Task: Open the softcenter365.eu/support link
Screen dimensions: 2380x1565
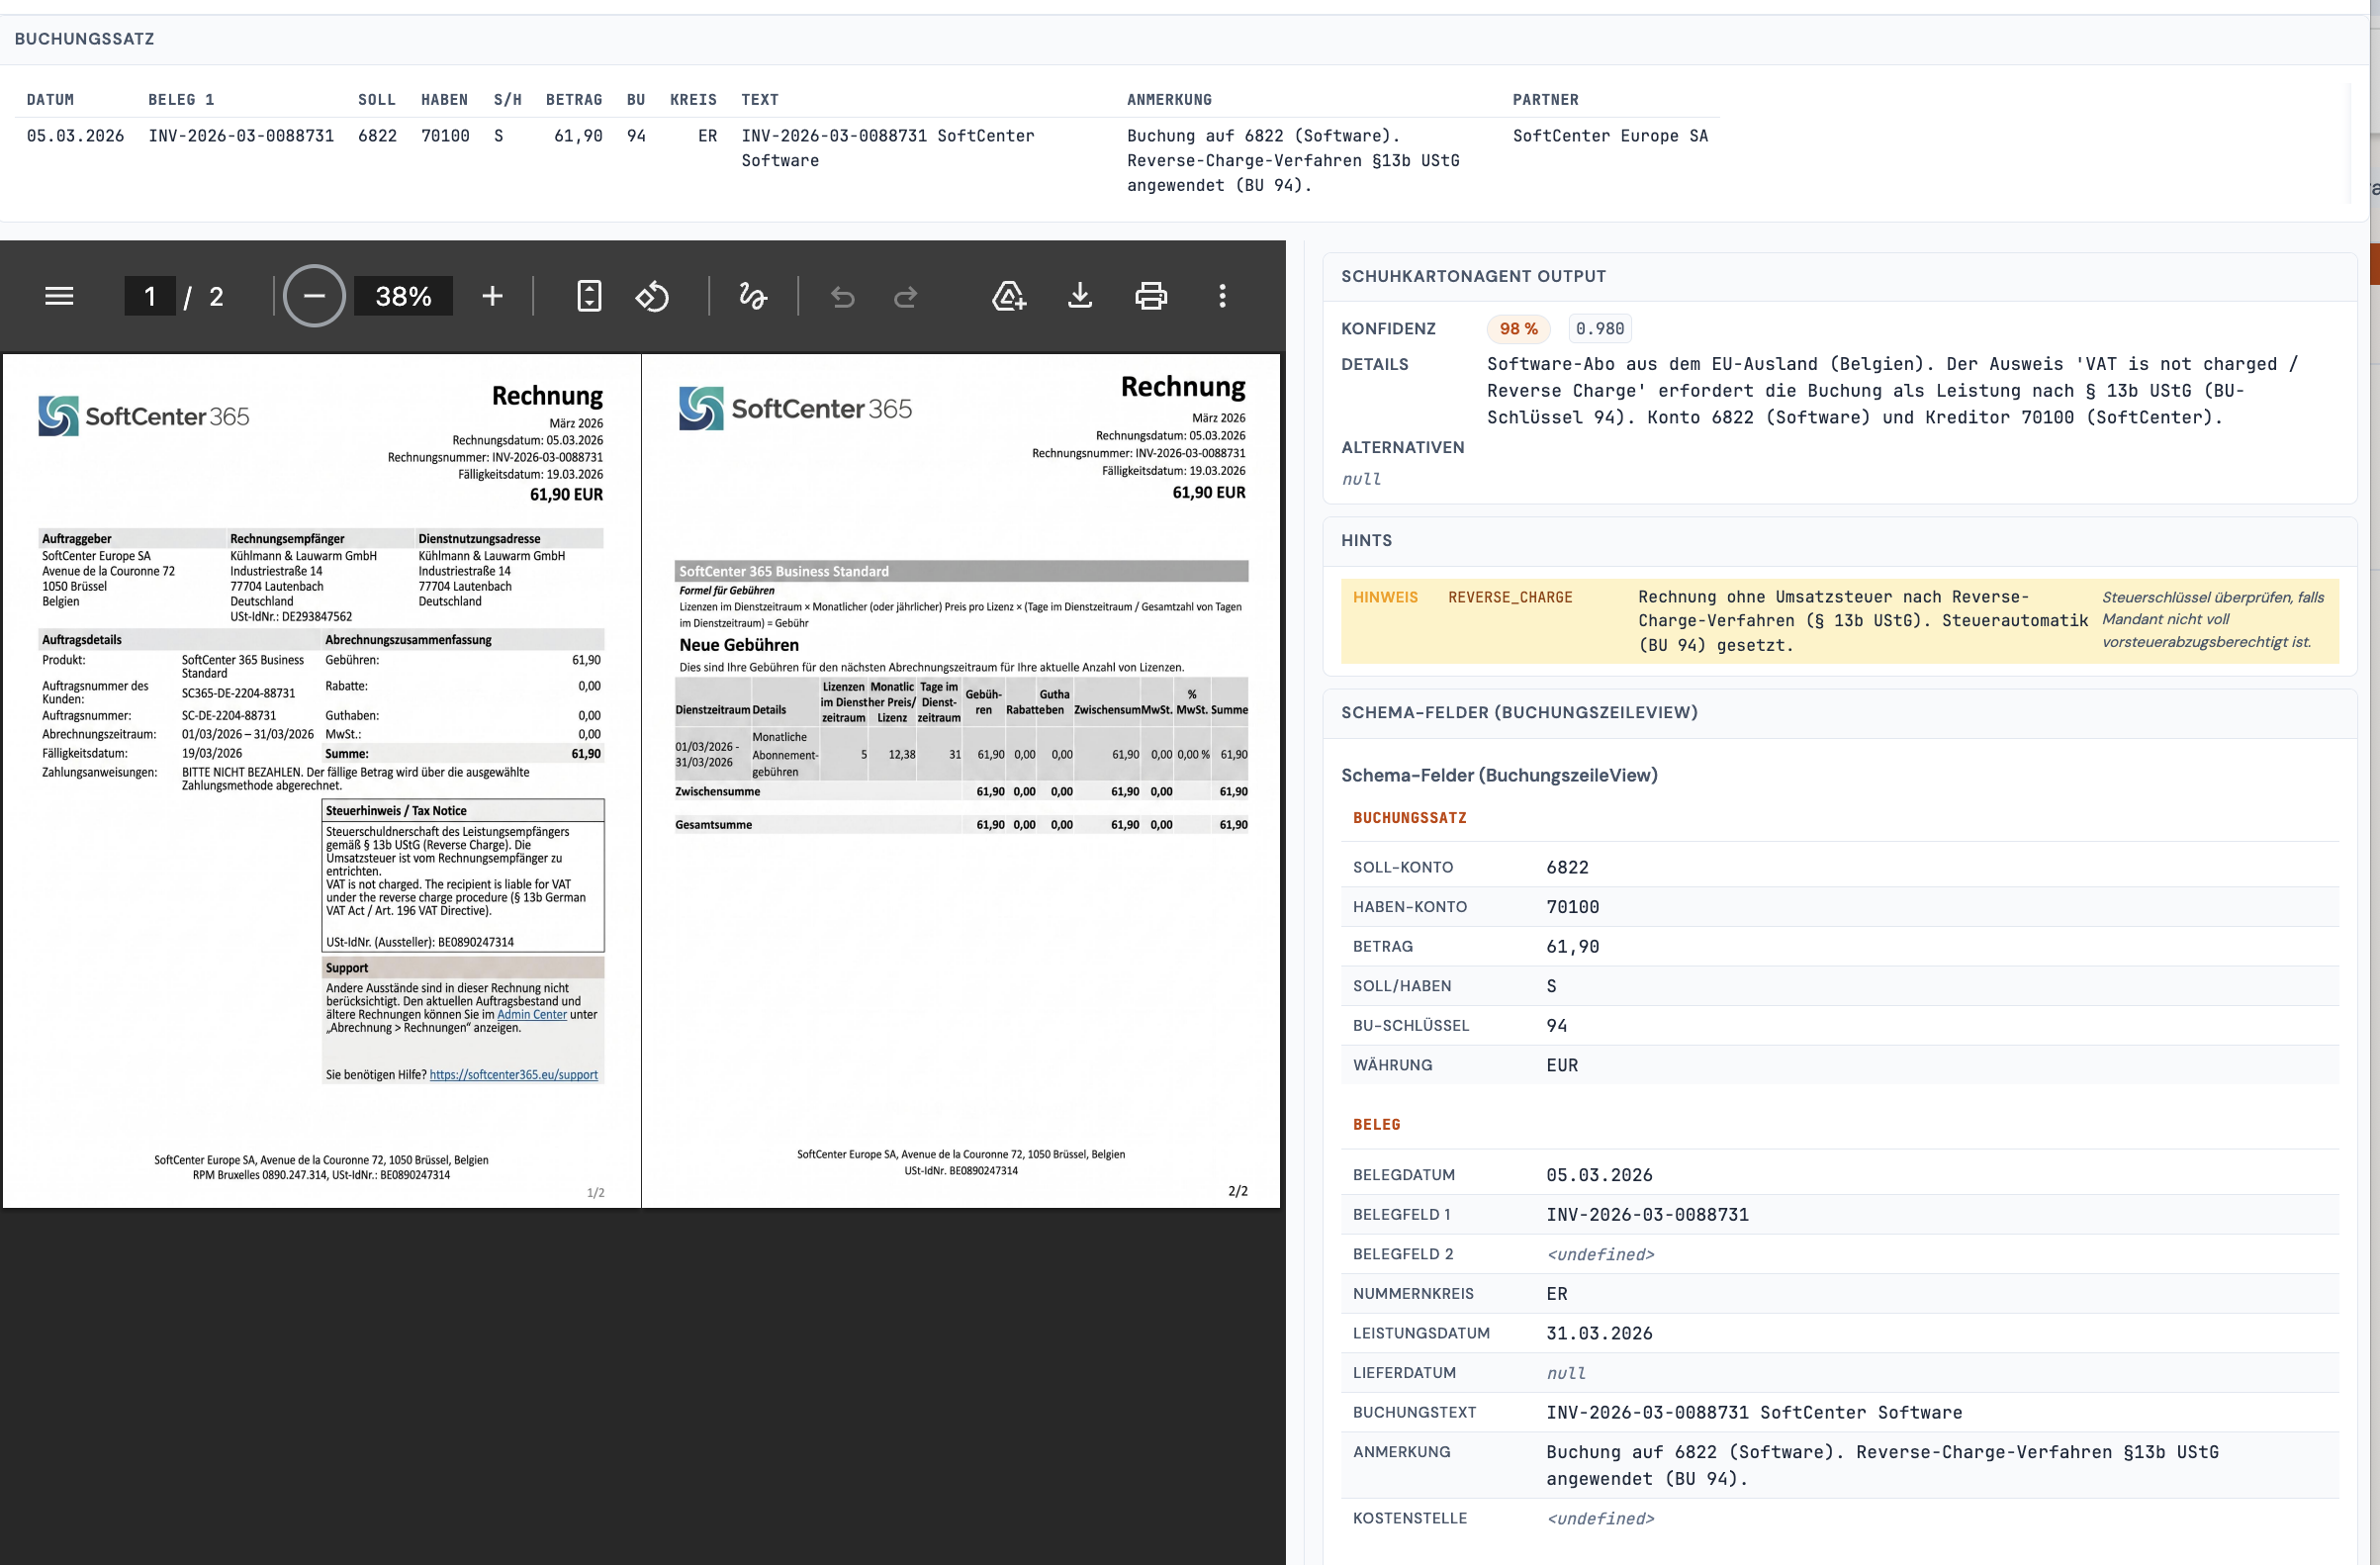Action: click(514, 1075)
